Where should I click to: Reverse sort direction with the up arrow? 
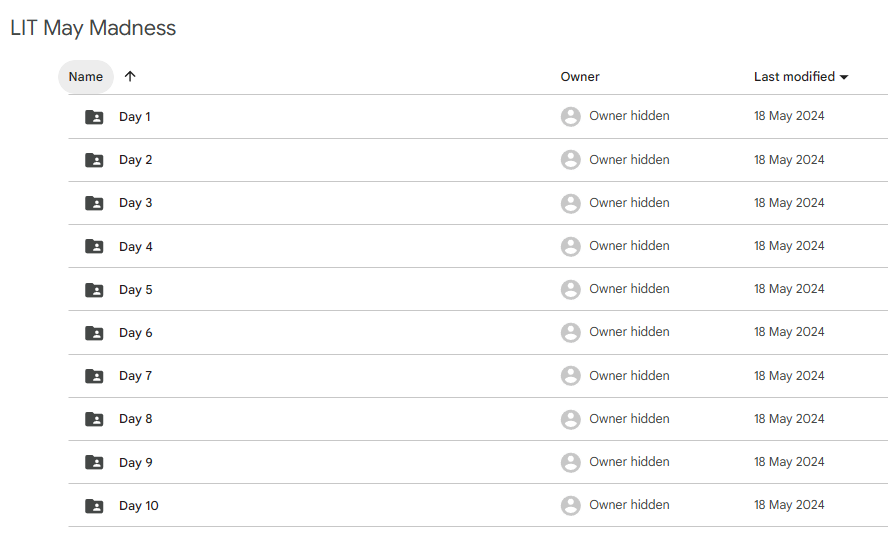(x=130, y=77)
